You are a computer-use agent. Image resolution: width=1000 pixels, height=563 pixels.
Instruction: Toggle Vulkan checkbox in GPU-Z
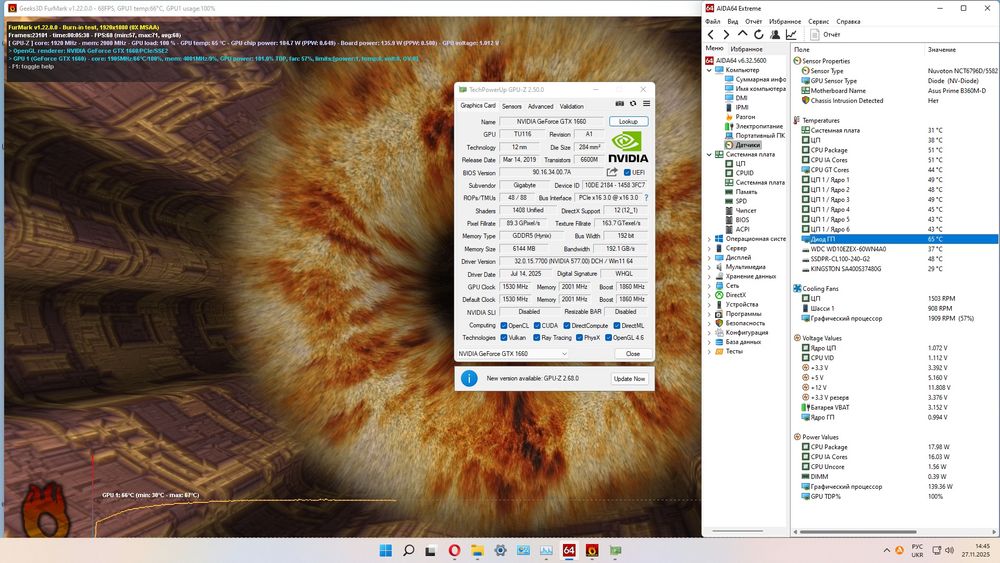[504, 338]
